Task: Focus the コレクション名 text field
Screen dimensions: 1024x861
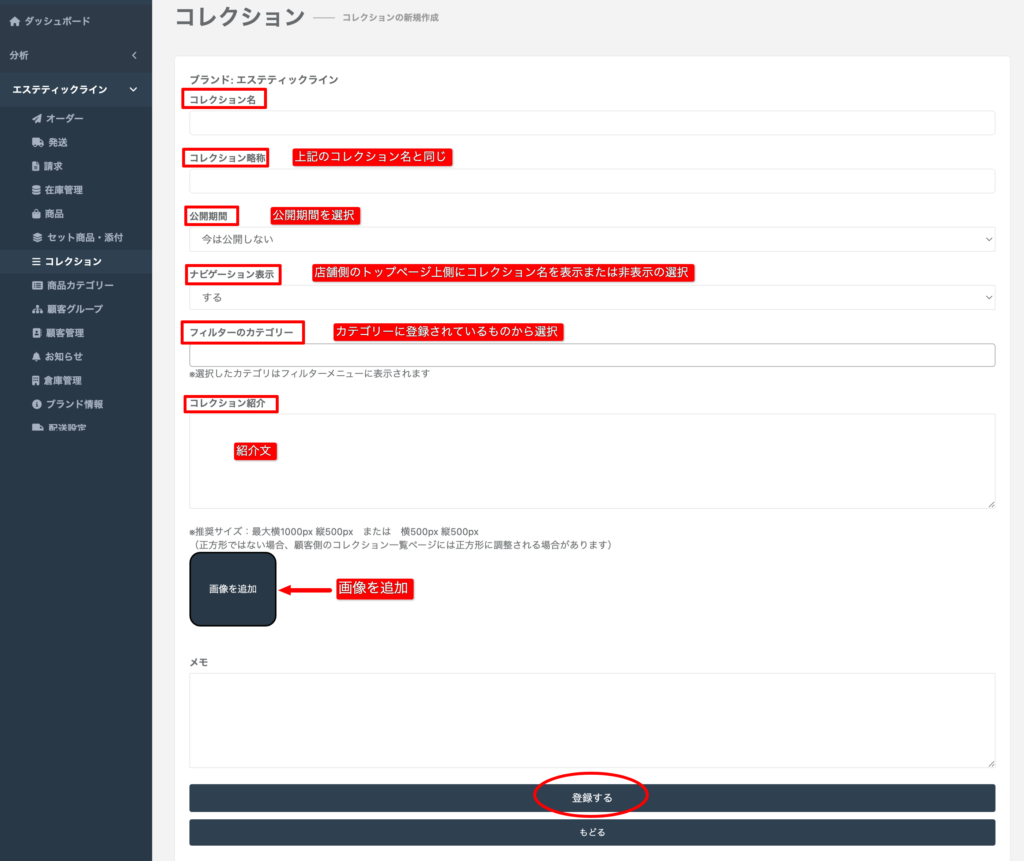Action: coord(592,123)
